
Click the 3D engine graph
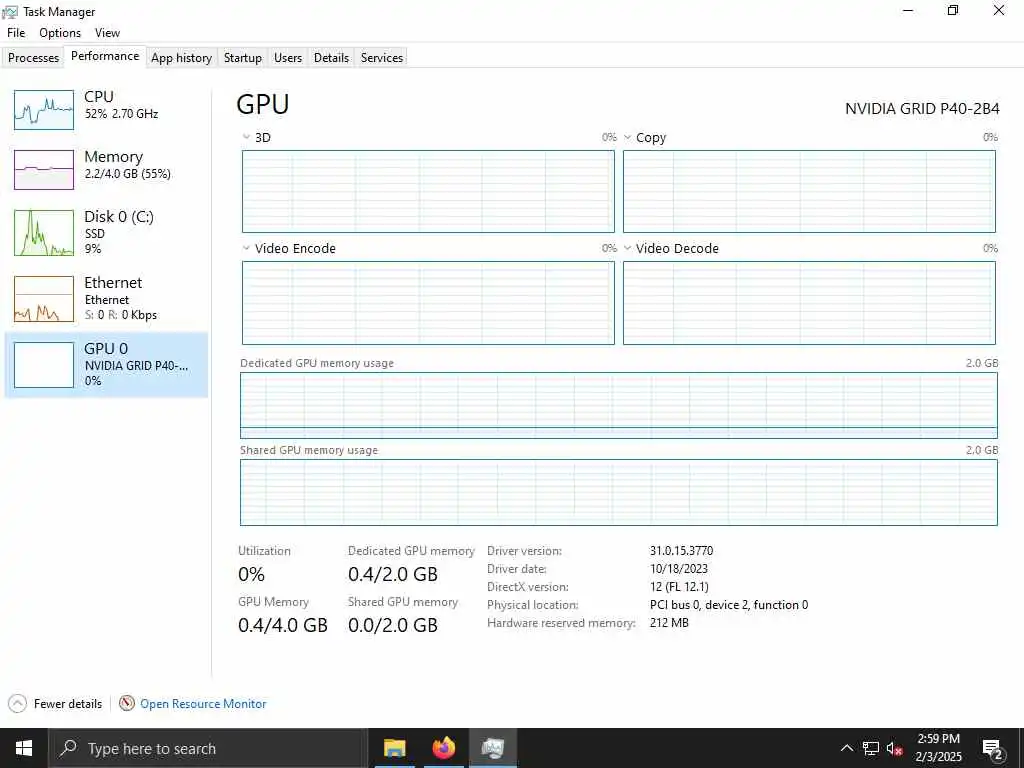[428, 191]
